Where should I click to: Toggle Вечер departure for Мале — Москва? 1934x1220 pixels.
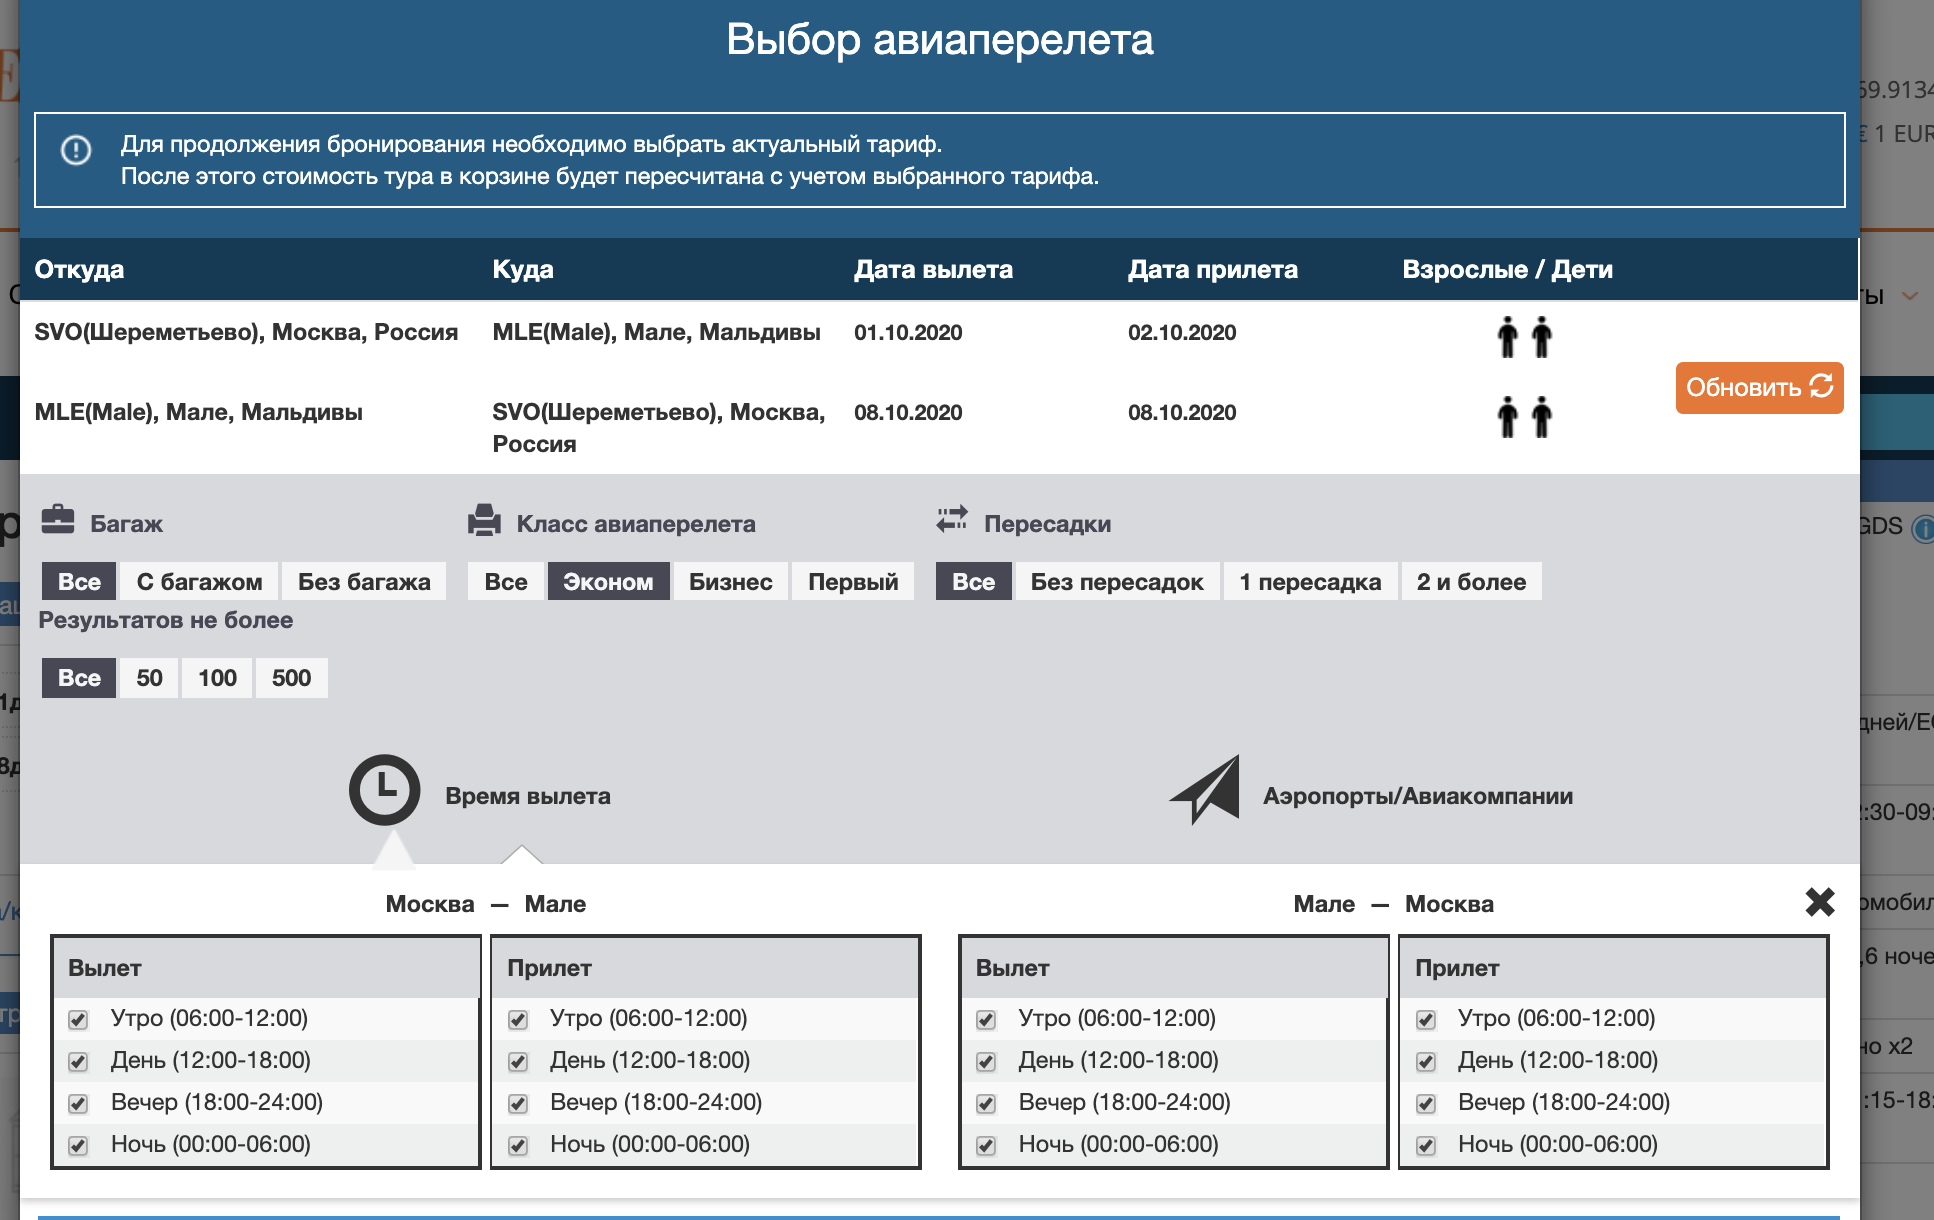pos(986,1104)
